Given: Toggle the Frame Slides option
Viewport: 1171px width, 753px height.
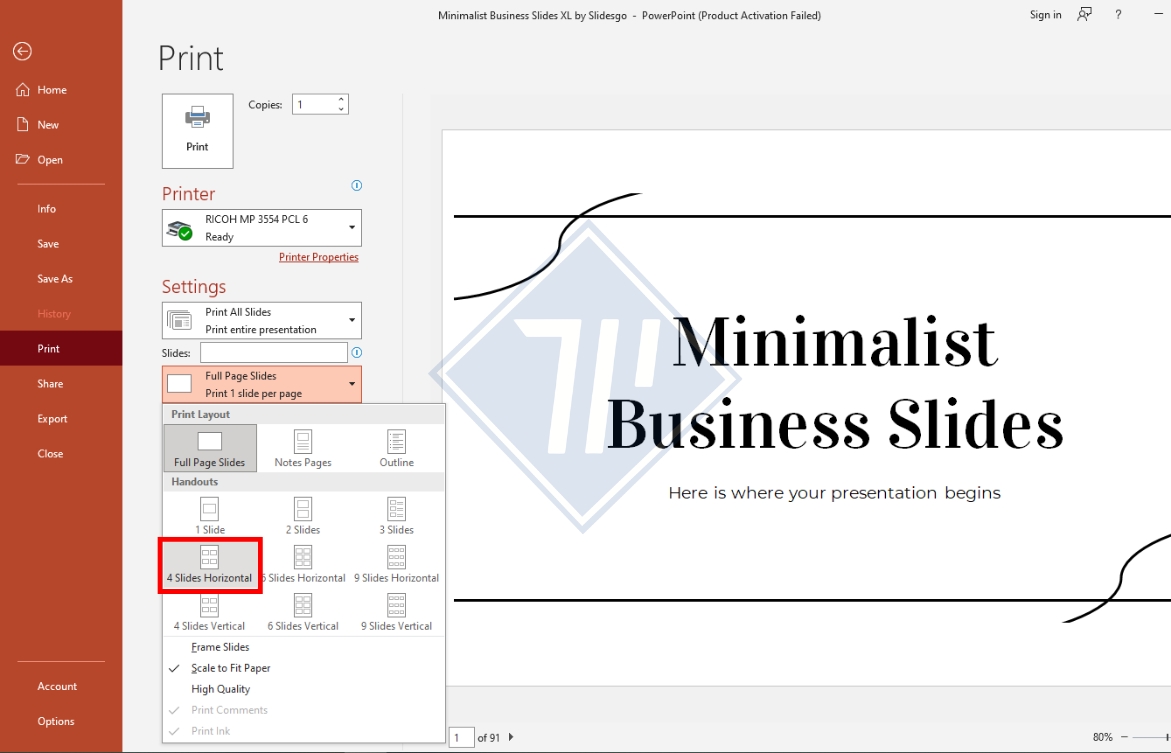Looking at the screenshot, I should click(x=220, y=647).
